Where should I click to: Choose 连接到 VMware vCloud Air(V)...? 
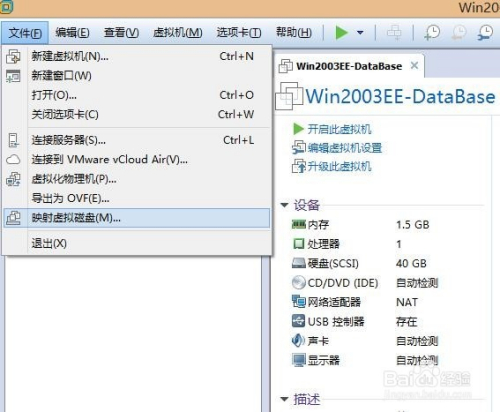pyautogui.click(x=137, y=160)
